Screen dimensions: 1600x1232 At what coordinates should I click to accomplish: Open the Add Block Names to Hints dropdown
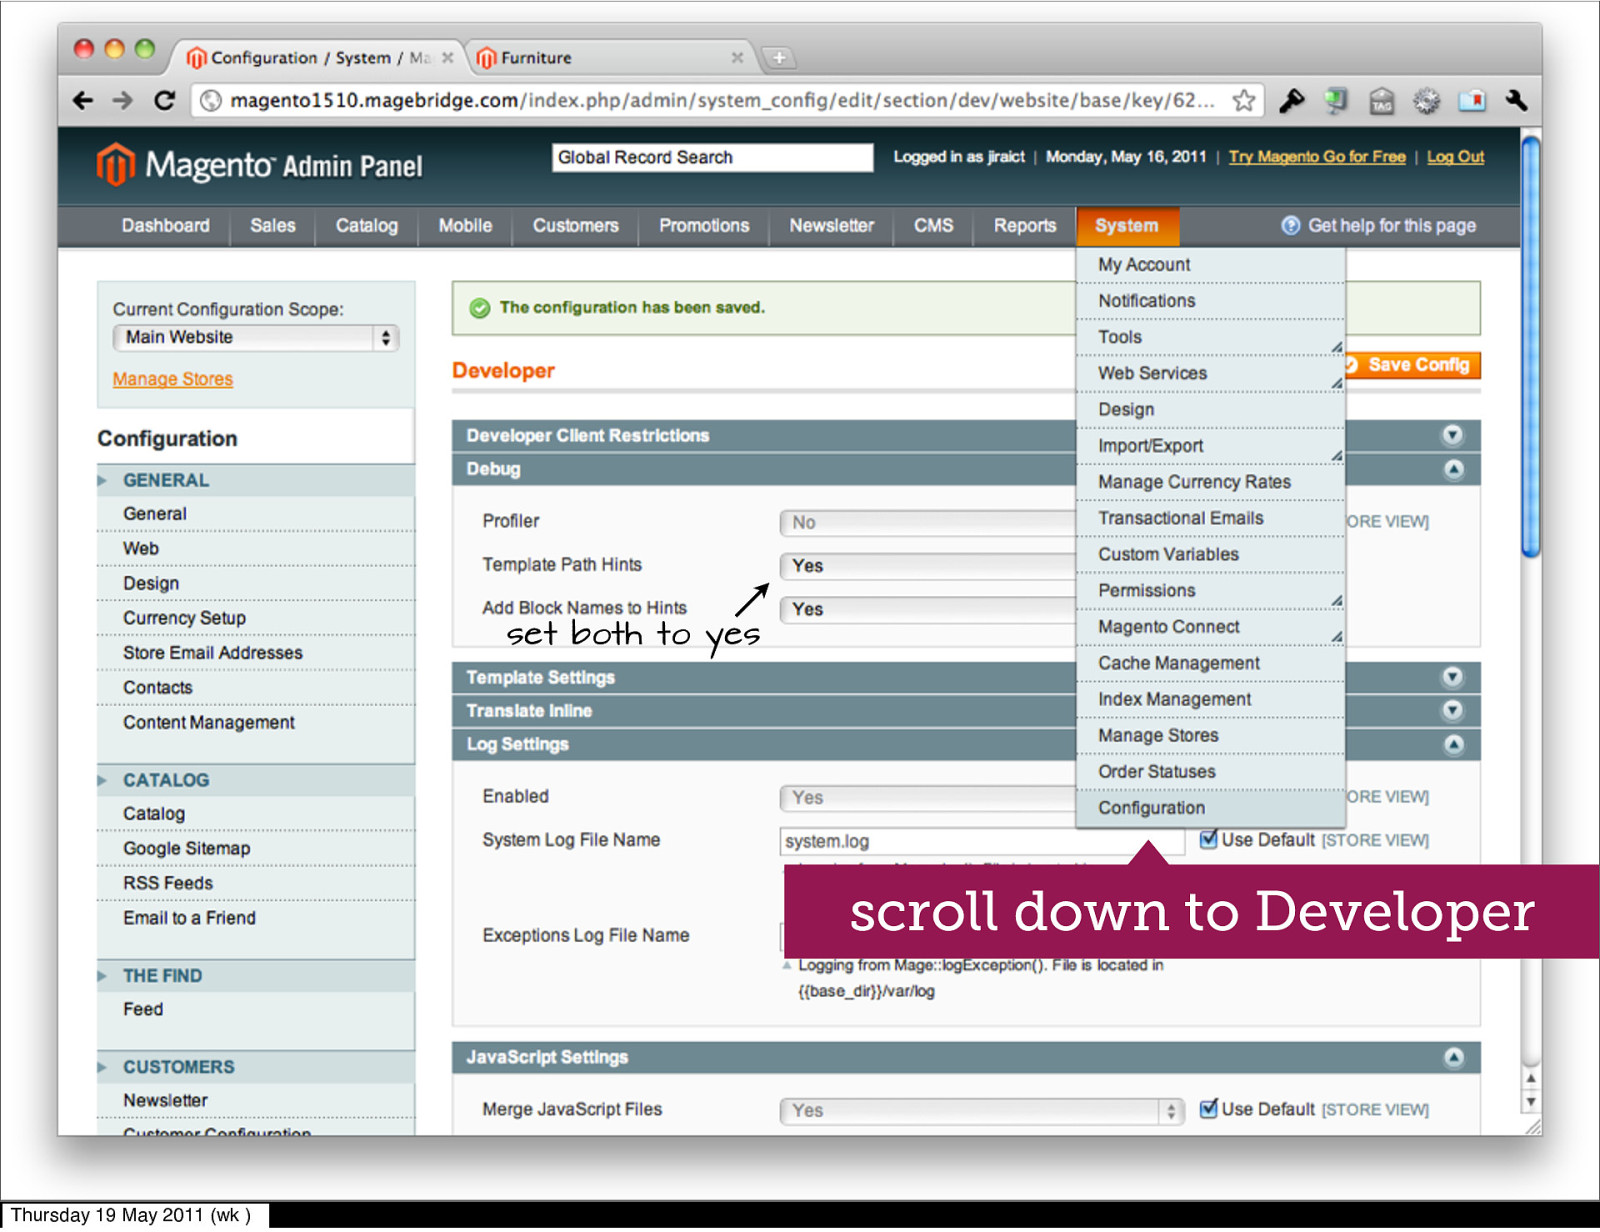click(928, 609)
